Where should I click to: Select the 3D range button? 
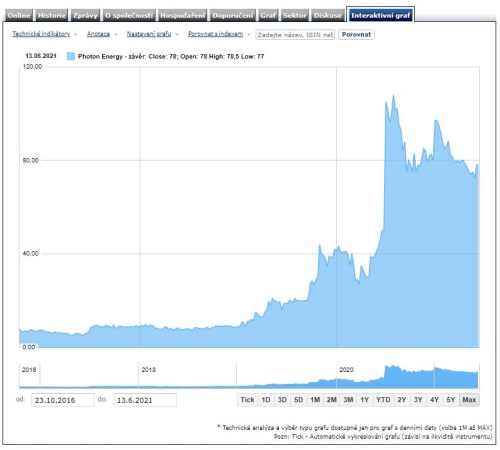(282, 400)
